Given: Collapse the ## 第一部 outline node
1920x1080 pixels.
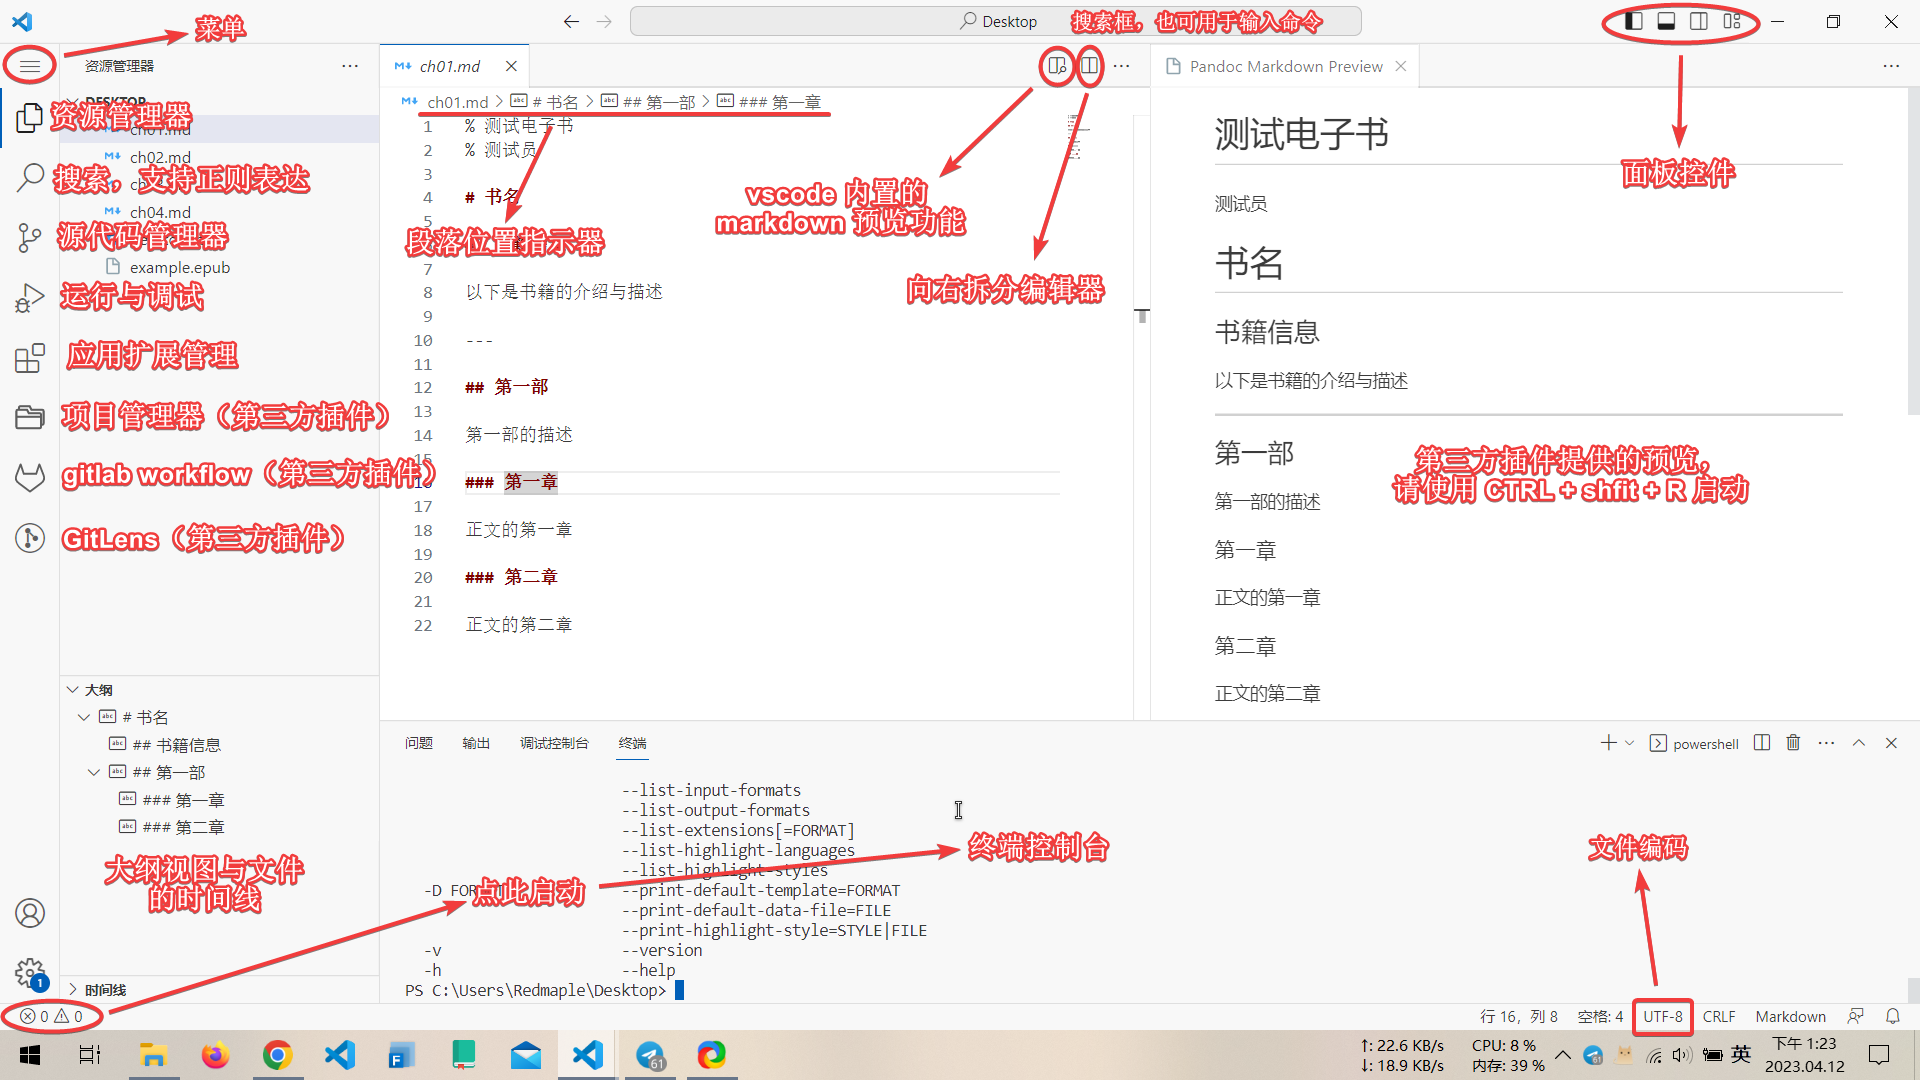Looking at the screenshot, I should click(x=94, y=772).
